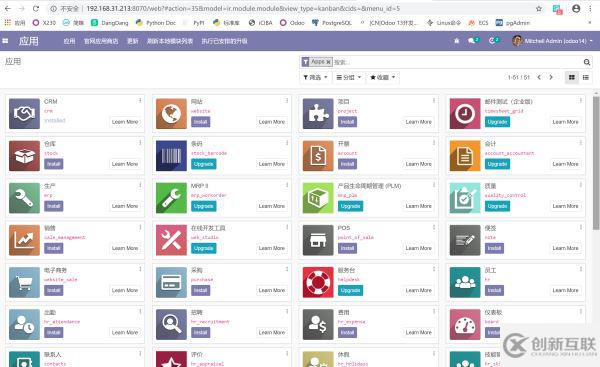Go to previous page of apps
Image resolution: width=600 pixels, height=367 pixels.
pos(539,77)
